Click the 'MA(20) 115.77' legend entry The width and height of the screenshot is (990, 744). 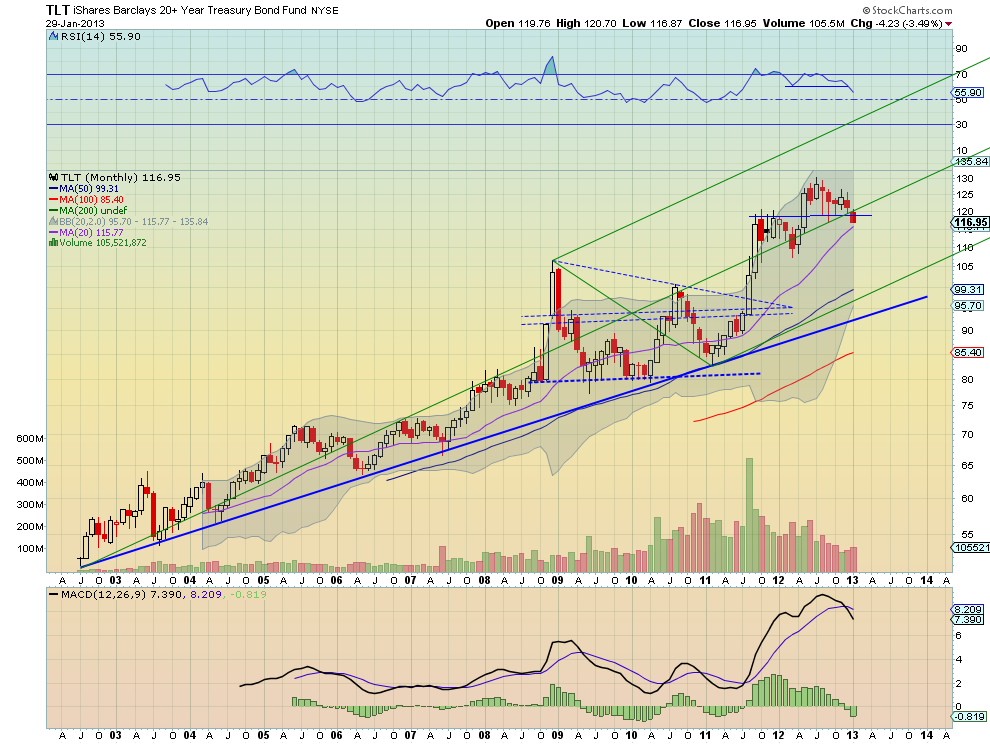click(x=91, y=232)
